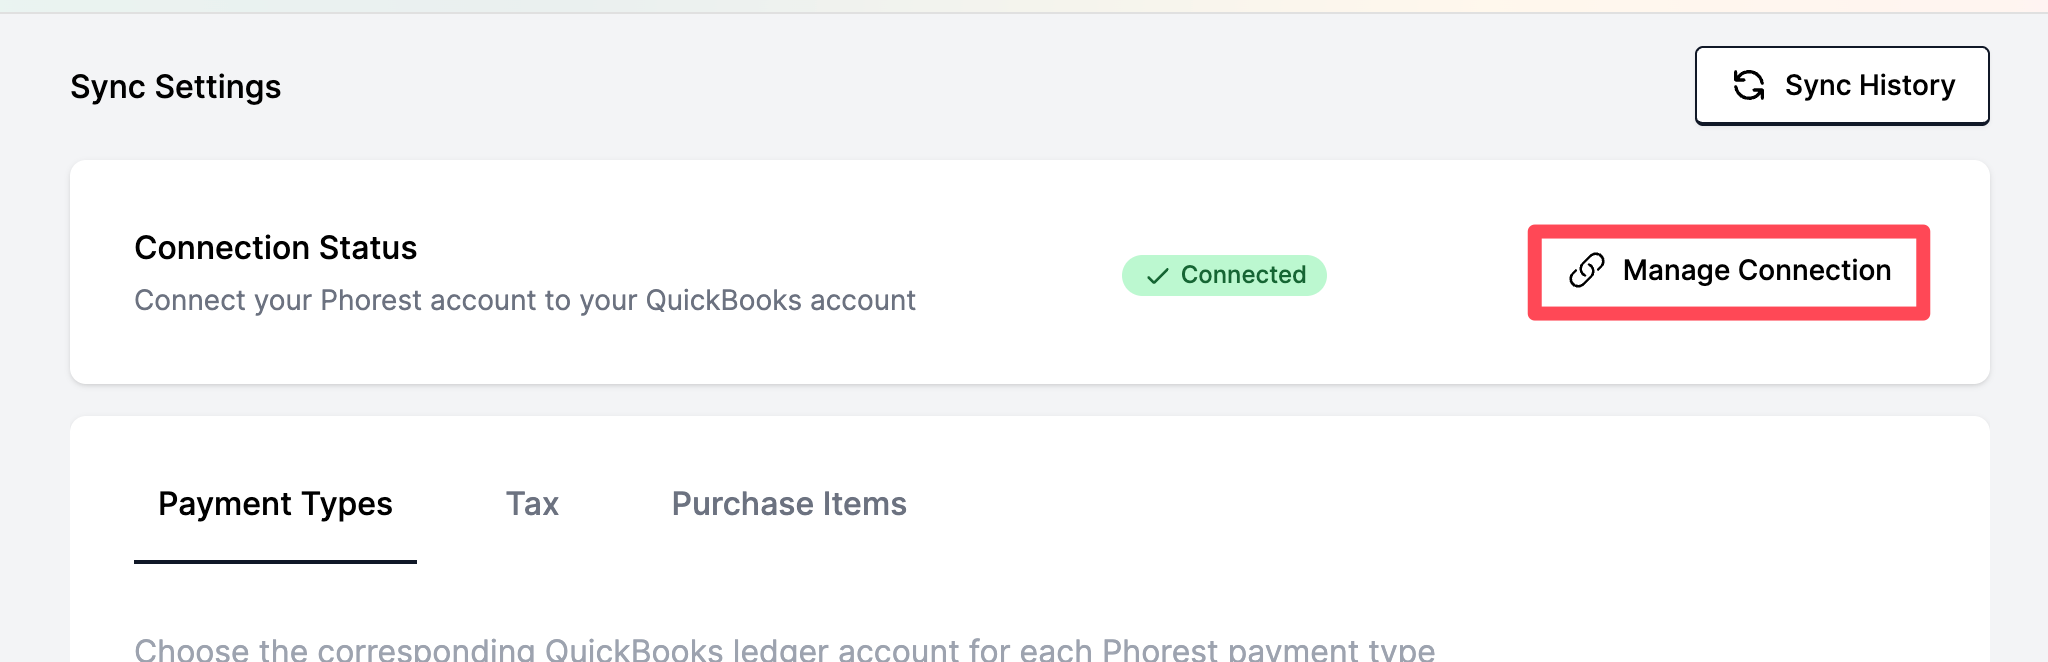Click the Sync History text label

click(x=1869, y=86)
